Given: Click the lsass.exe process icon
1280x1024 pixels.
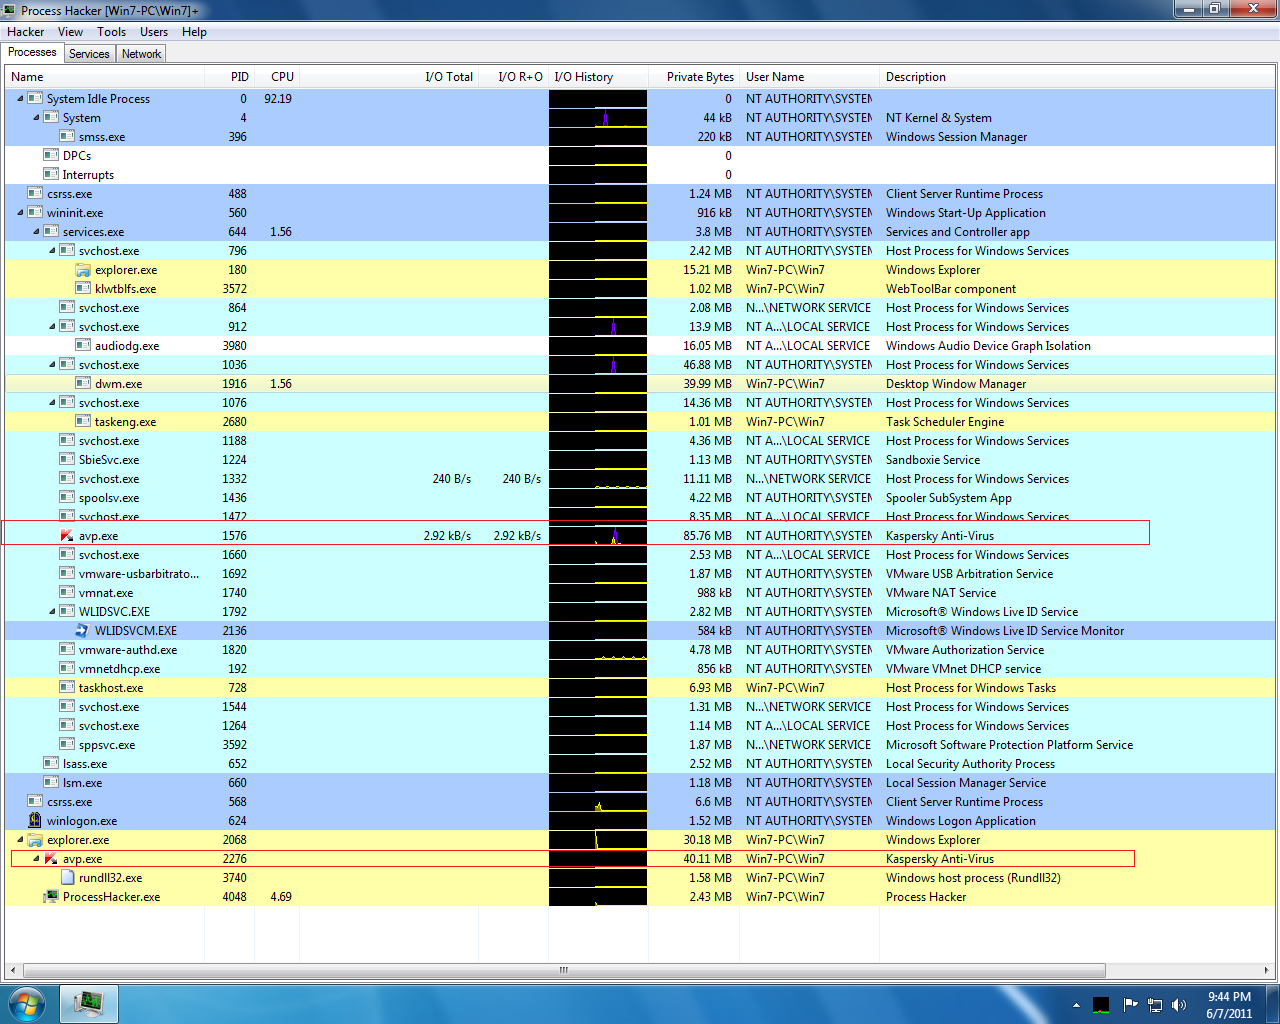Looking at the screenshot, I should point(51,764).
